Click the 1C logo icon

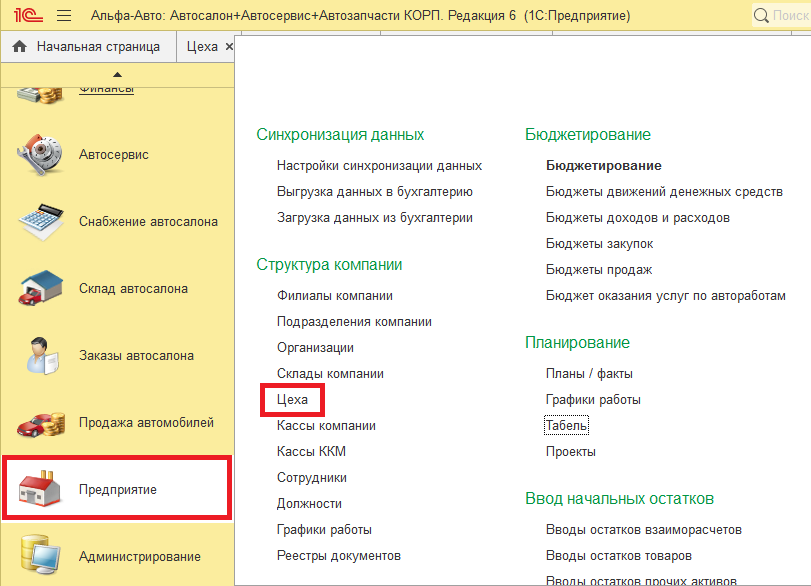tap(28, 15)
